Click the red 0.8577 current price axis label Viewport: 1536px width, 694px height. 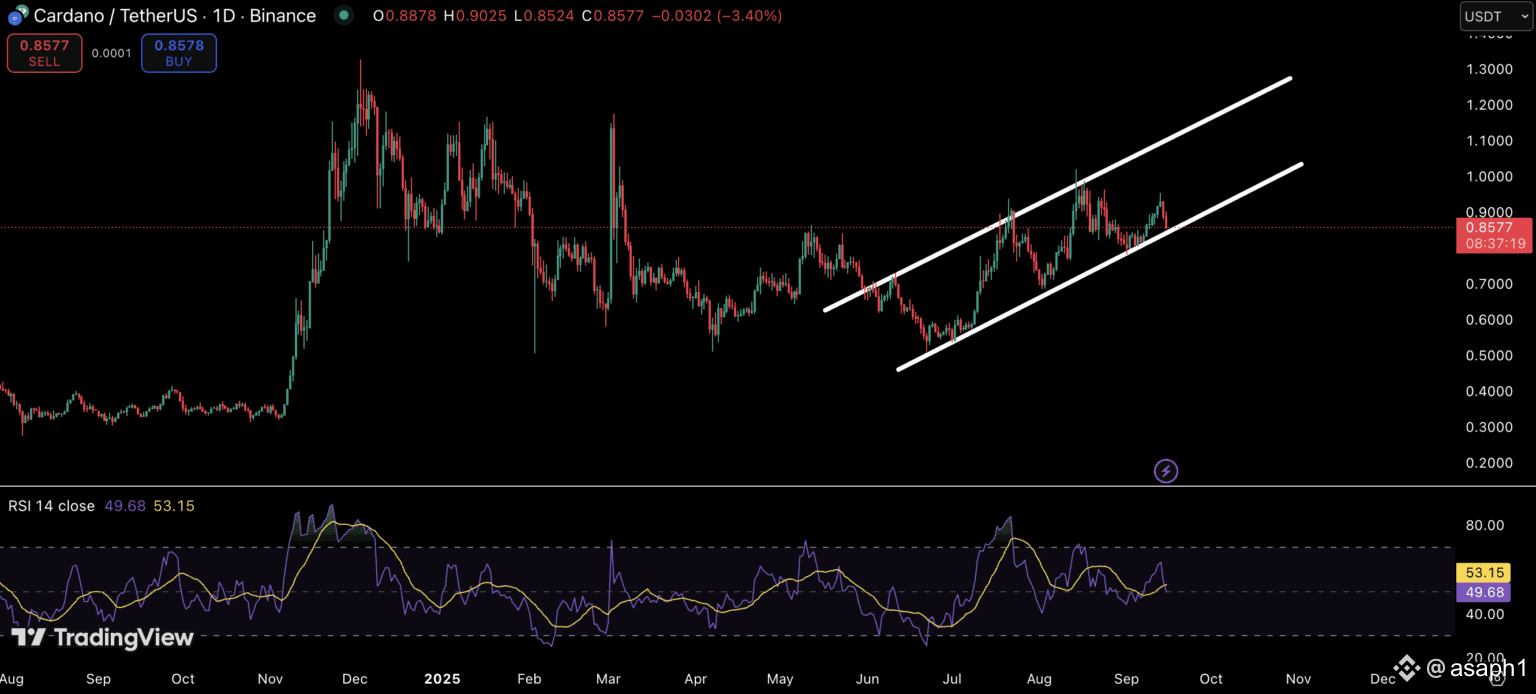coord(1491,227)
